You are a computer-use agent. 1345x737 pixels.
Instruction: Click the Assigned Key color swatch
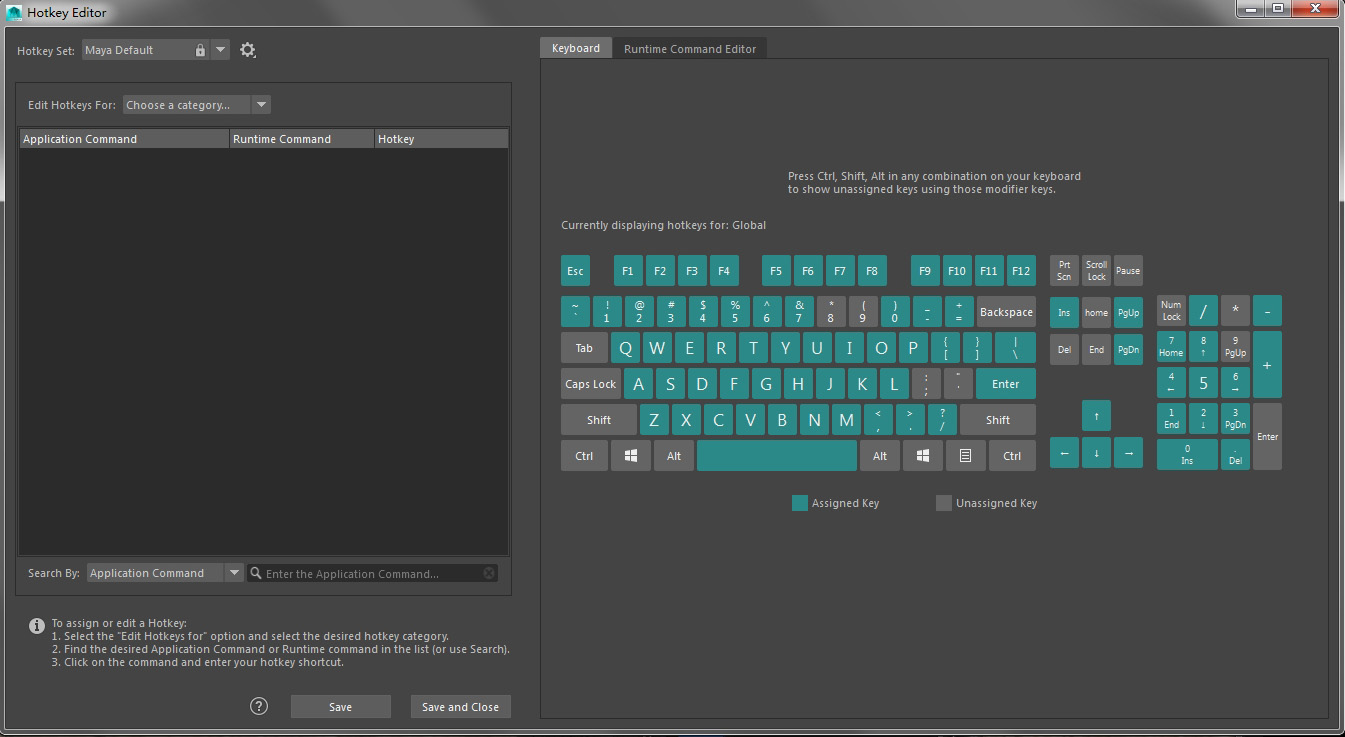pos(800,503)
